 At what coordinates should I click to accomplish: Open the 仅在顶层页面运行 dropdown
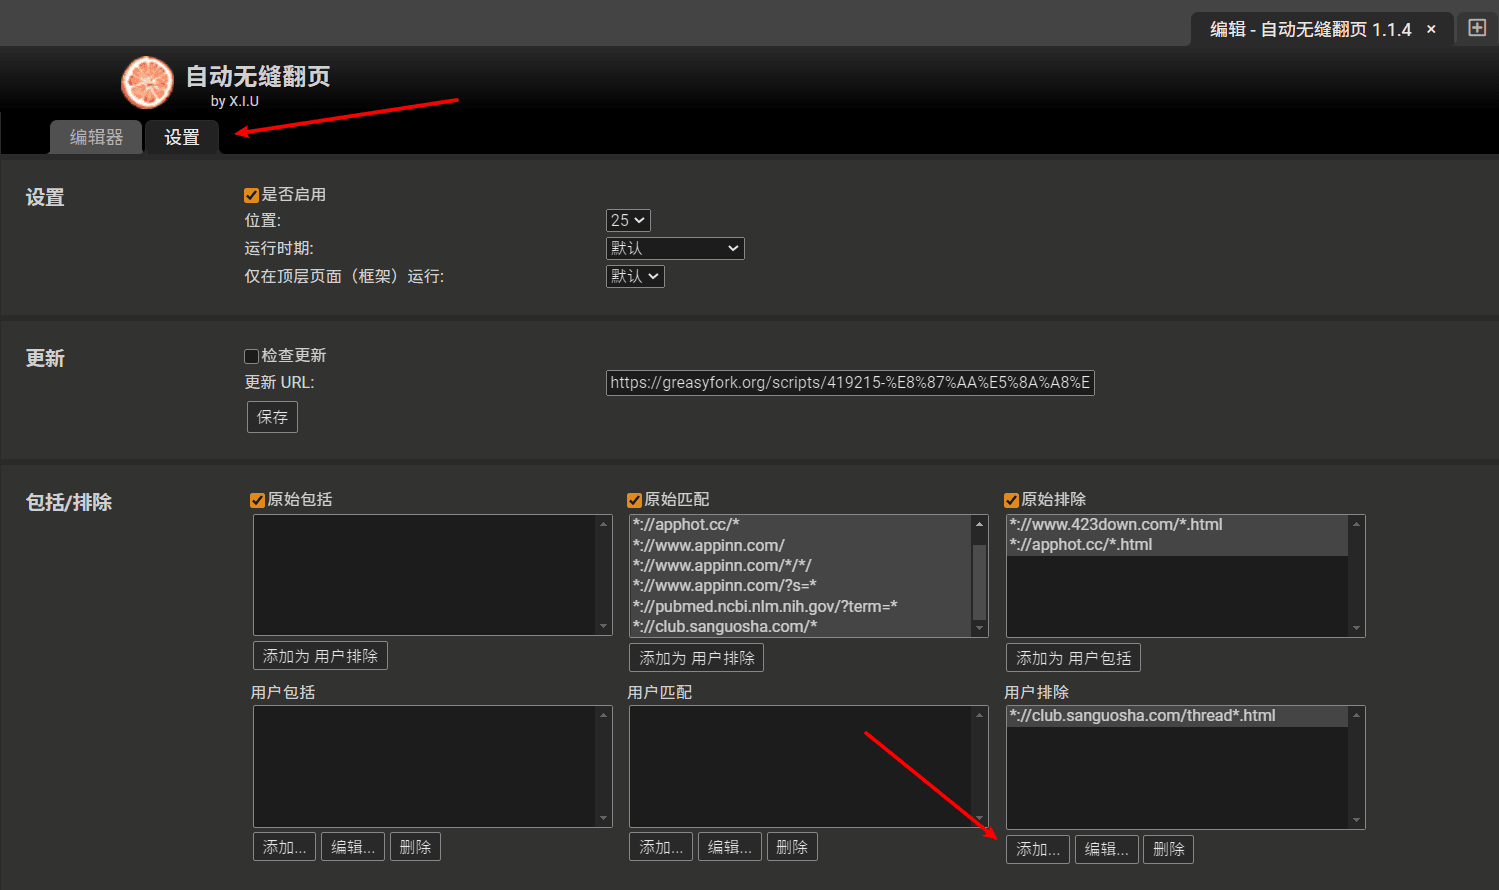tap(635, 276)
